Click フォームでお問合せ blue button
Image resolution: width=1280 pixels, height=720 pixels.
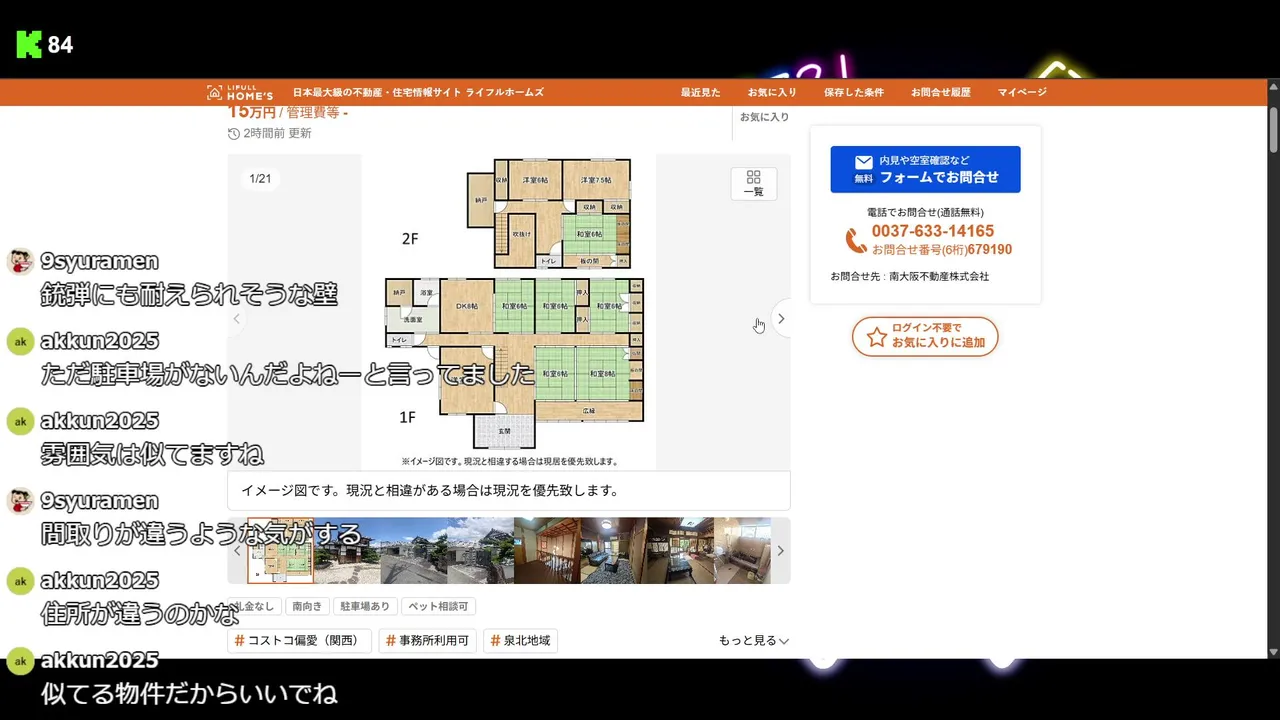925,169
